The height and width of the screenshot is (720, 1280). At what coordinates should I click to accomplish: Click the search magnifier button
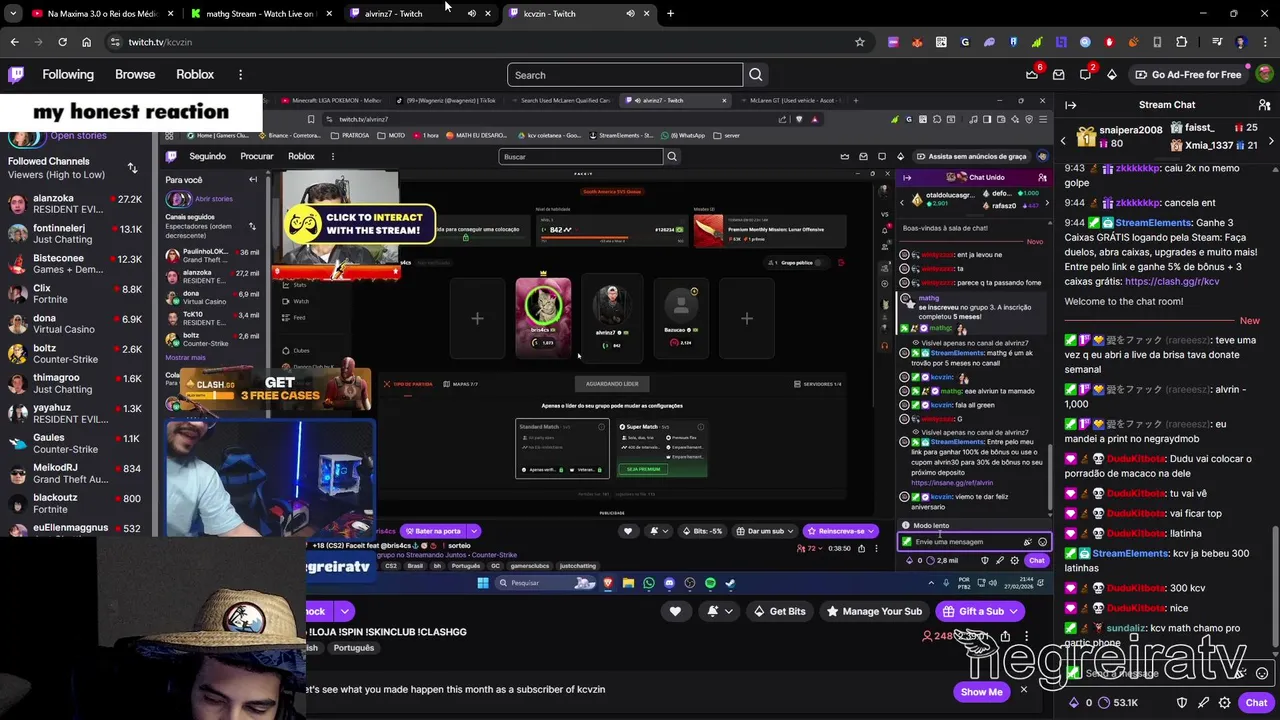point(756,75)
